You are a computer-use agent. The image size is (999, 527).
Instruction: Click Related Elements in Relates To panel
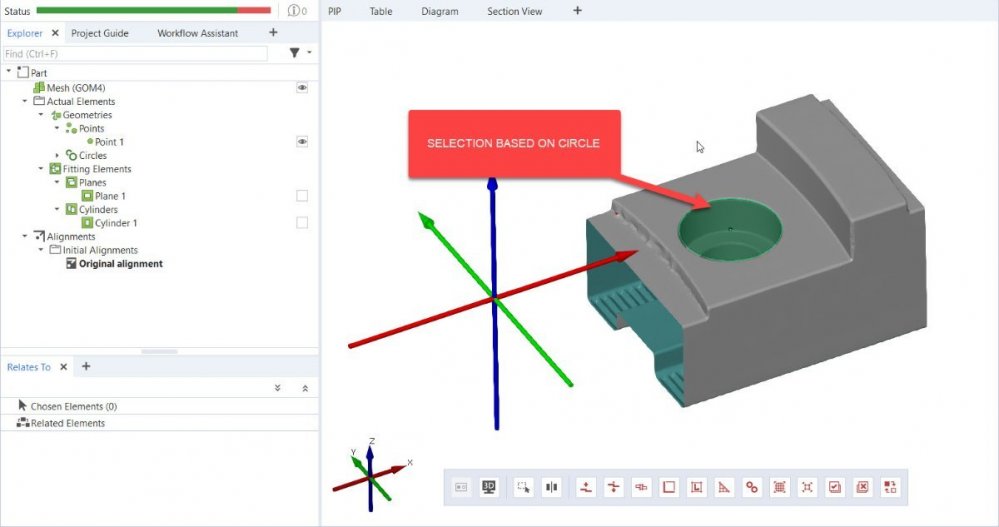(x=69, y=423)
